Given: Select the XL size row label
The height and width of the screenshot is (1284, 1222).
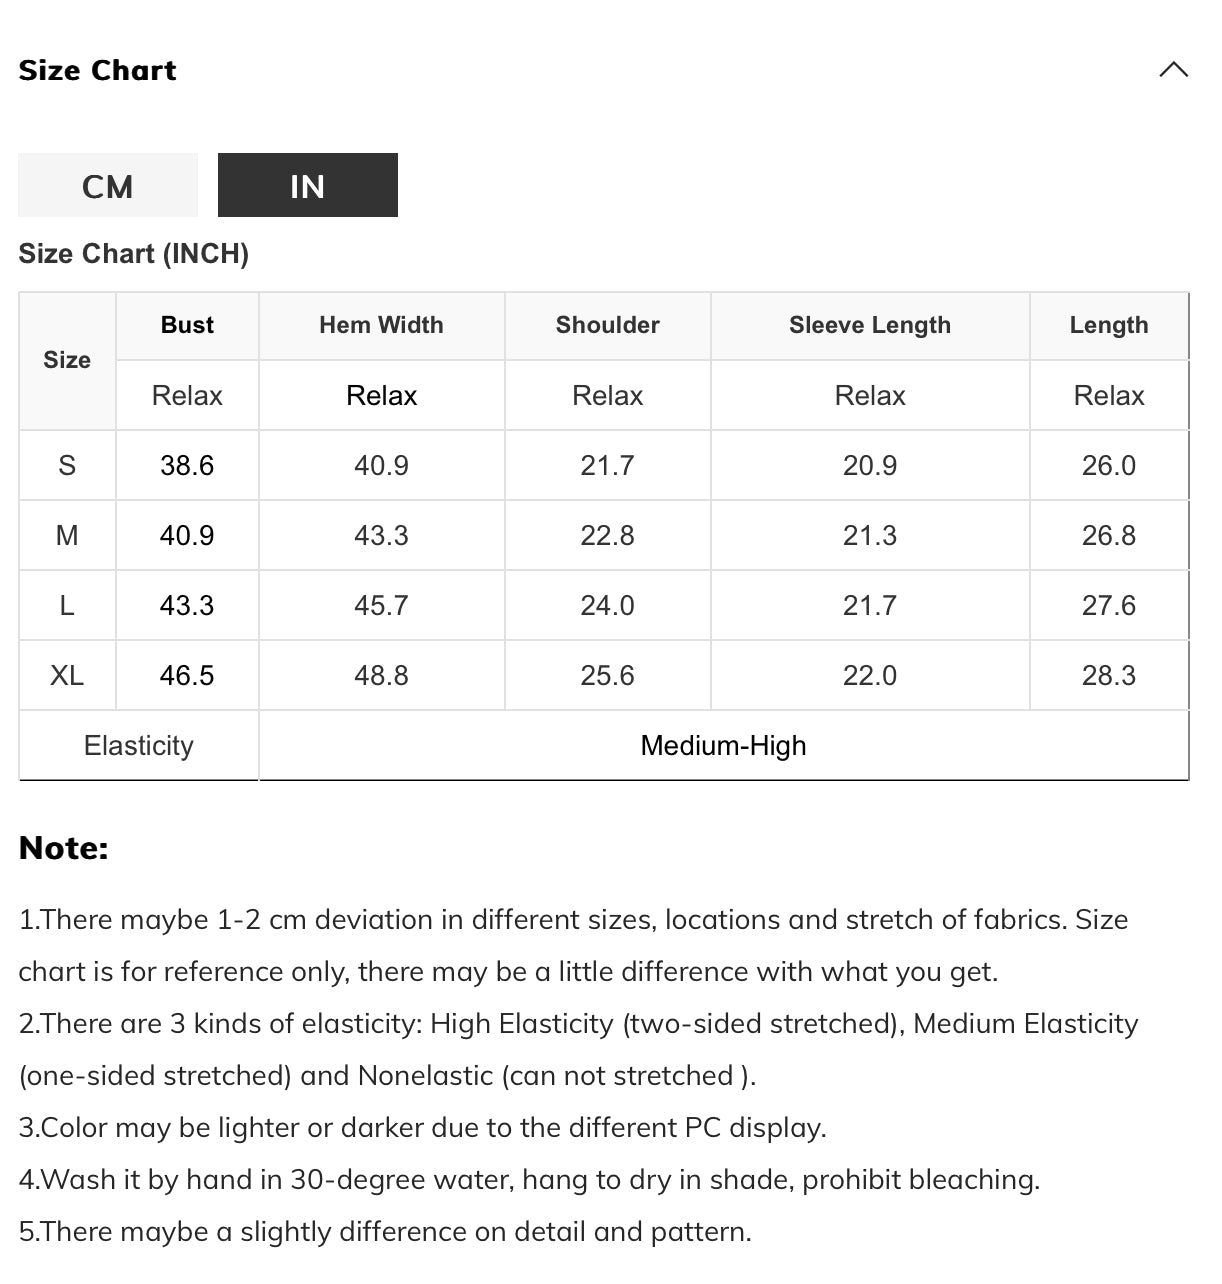Looking at the screenshot, I should 67,675.
